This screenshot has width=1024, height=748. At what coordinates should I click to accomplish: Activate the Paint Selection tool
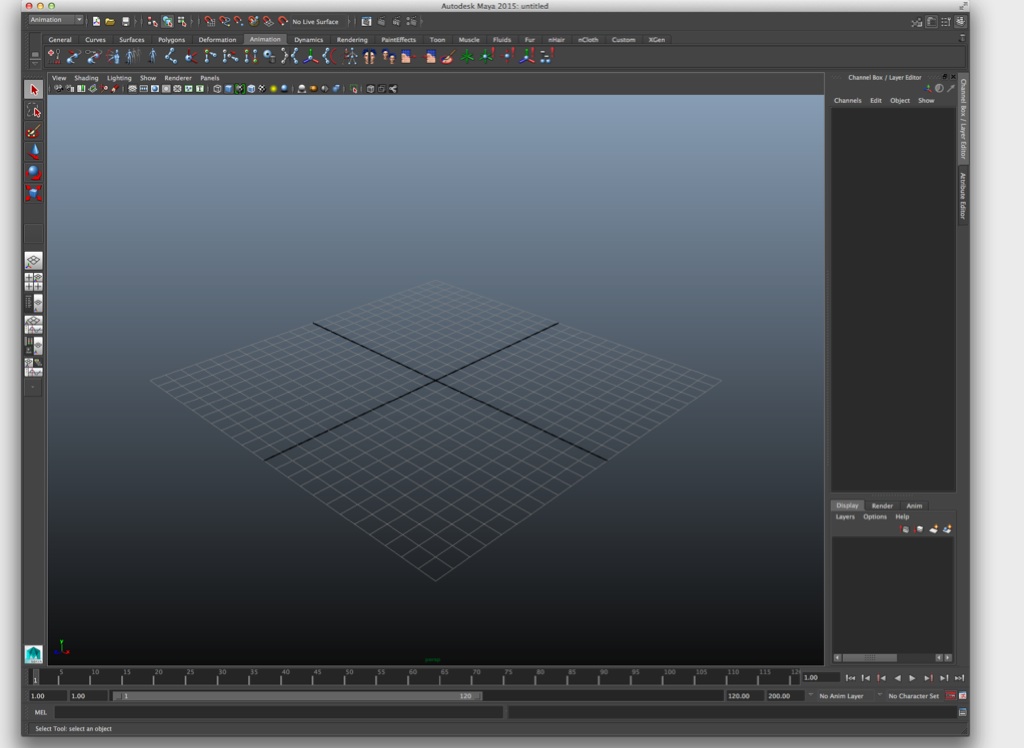[34, 131]
